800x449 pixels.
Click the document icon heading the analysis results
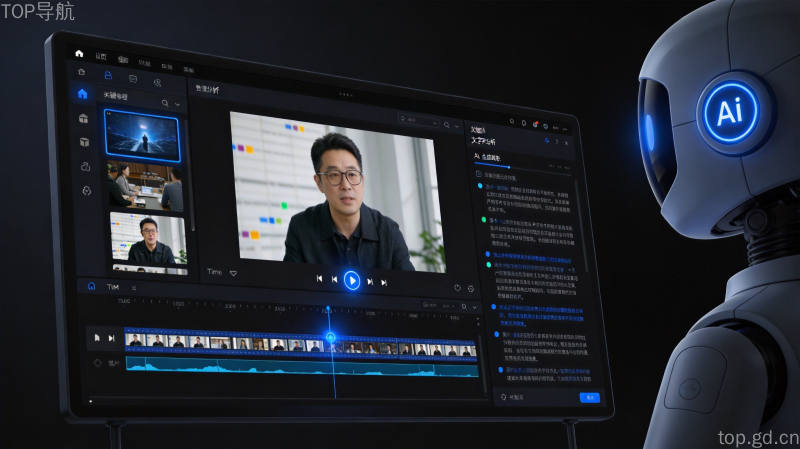click(479, 174)
